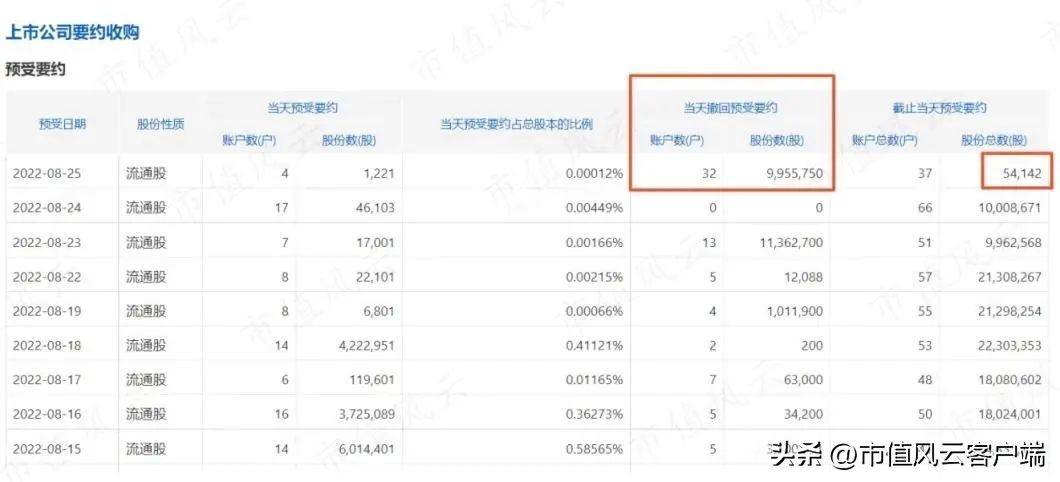Click 流通股 in the 2022-08-22 row
This screenshot has width=1060, height=482.
145,276
